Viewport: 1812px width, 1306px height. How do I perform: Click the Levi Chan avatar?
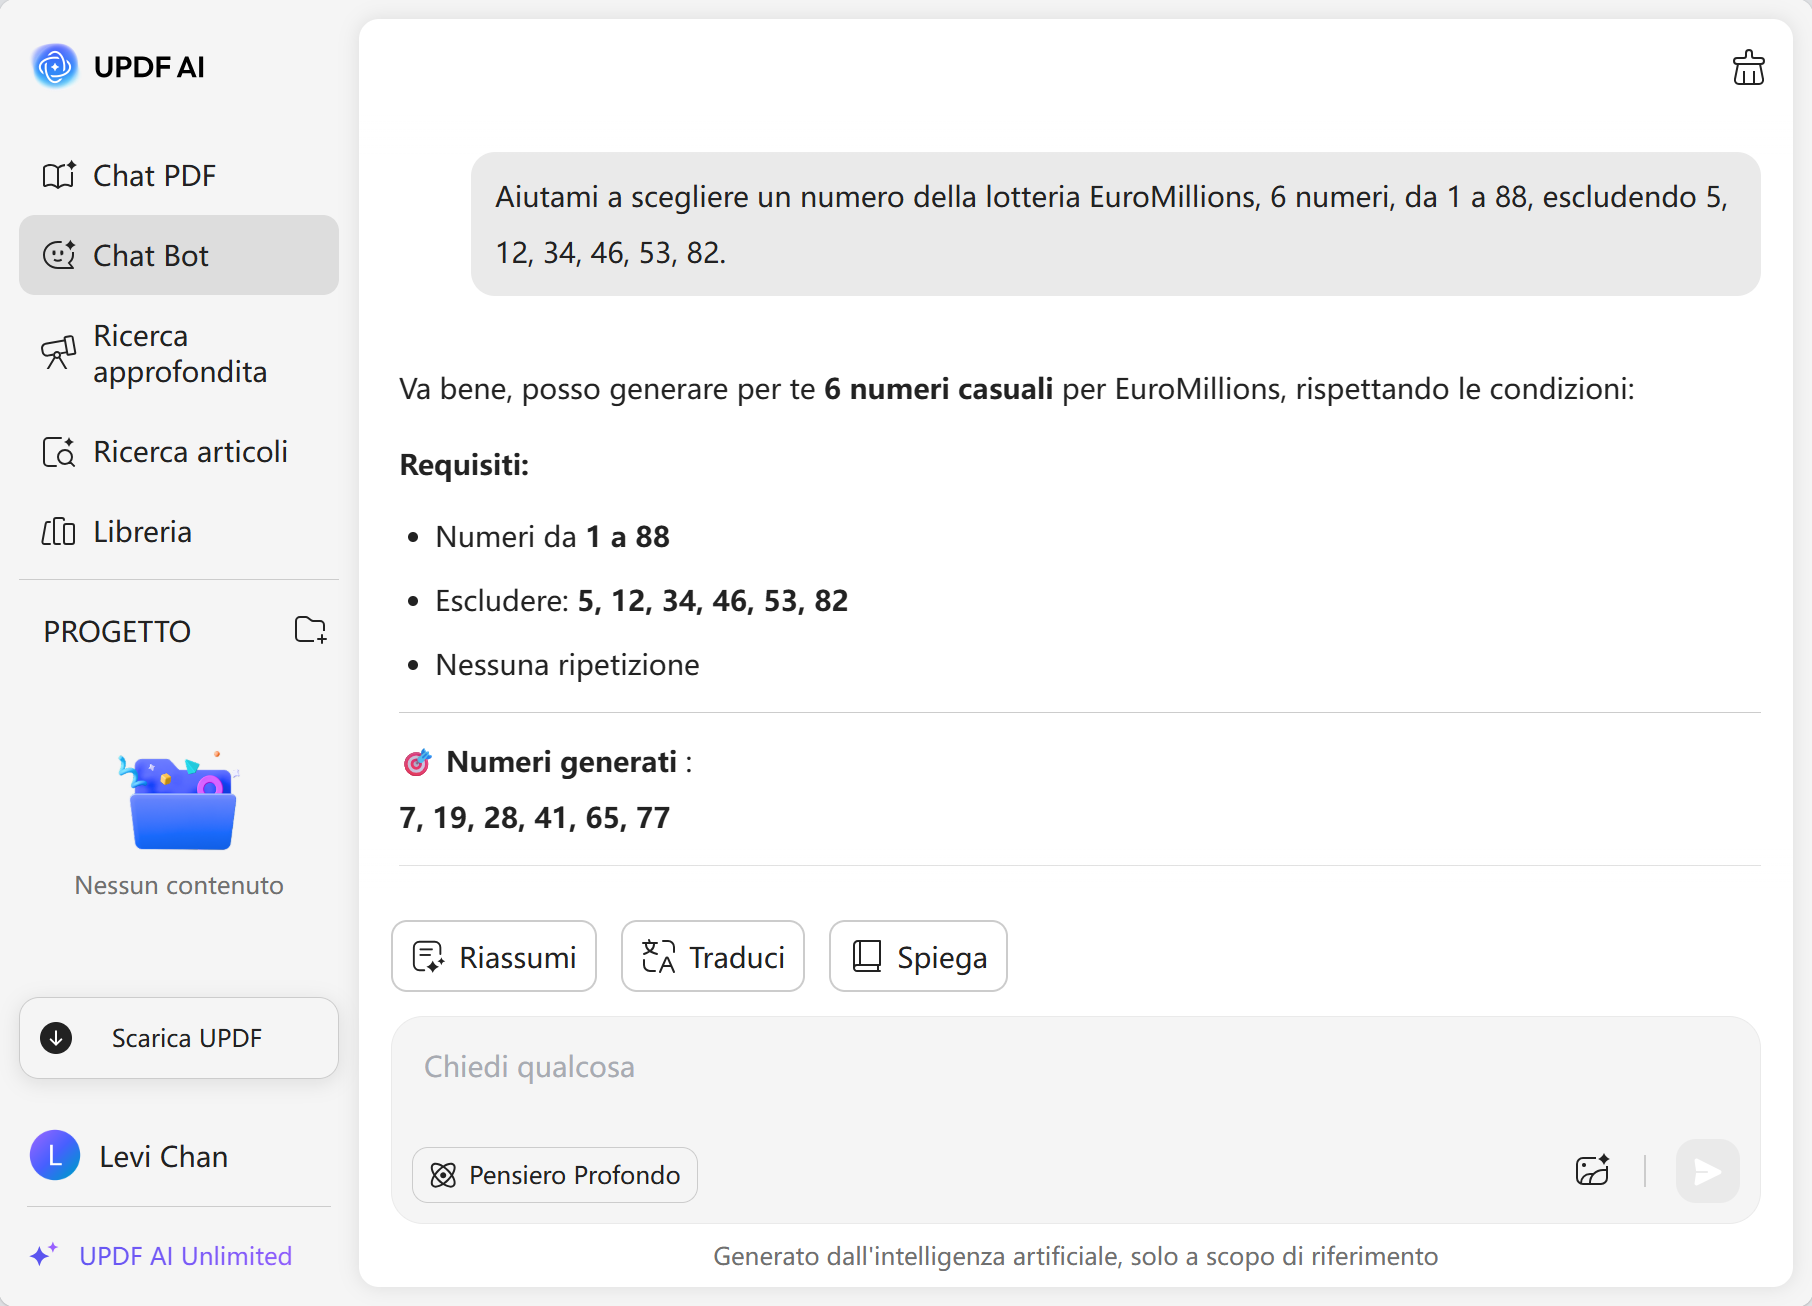click(55, 1156)
